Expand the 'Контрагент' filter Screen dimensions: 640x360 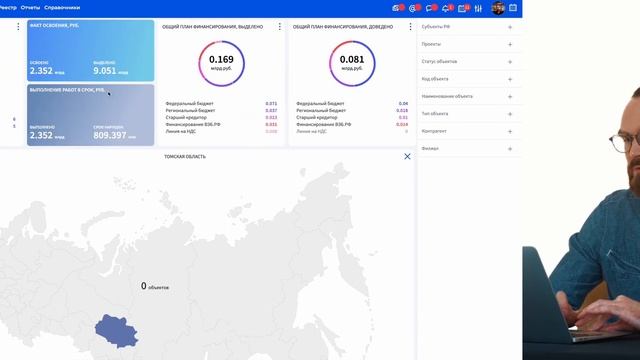click(510, 131)
